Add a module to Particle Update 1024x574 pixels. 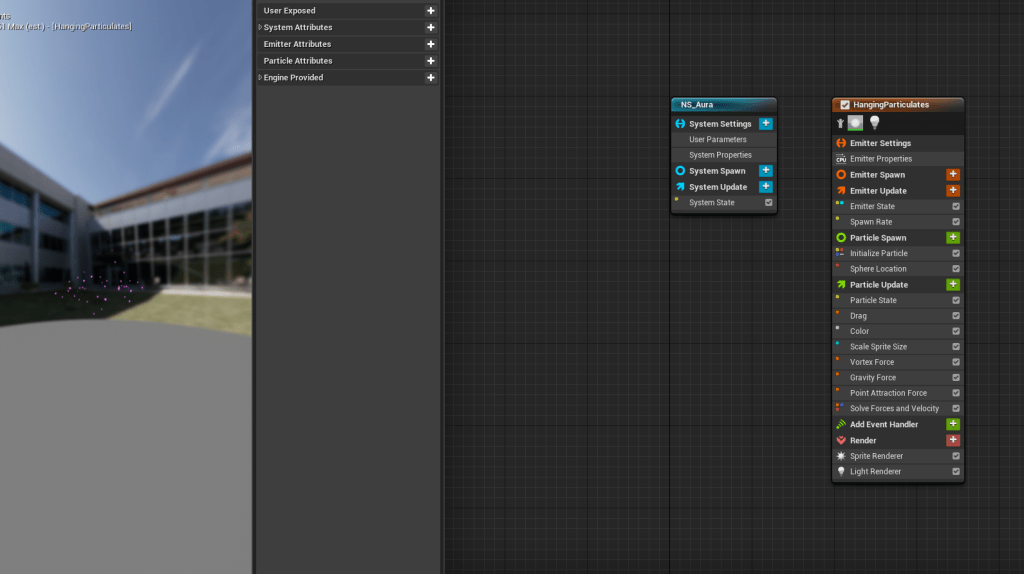[x=952, y=285]
